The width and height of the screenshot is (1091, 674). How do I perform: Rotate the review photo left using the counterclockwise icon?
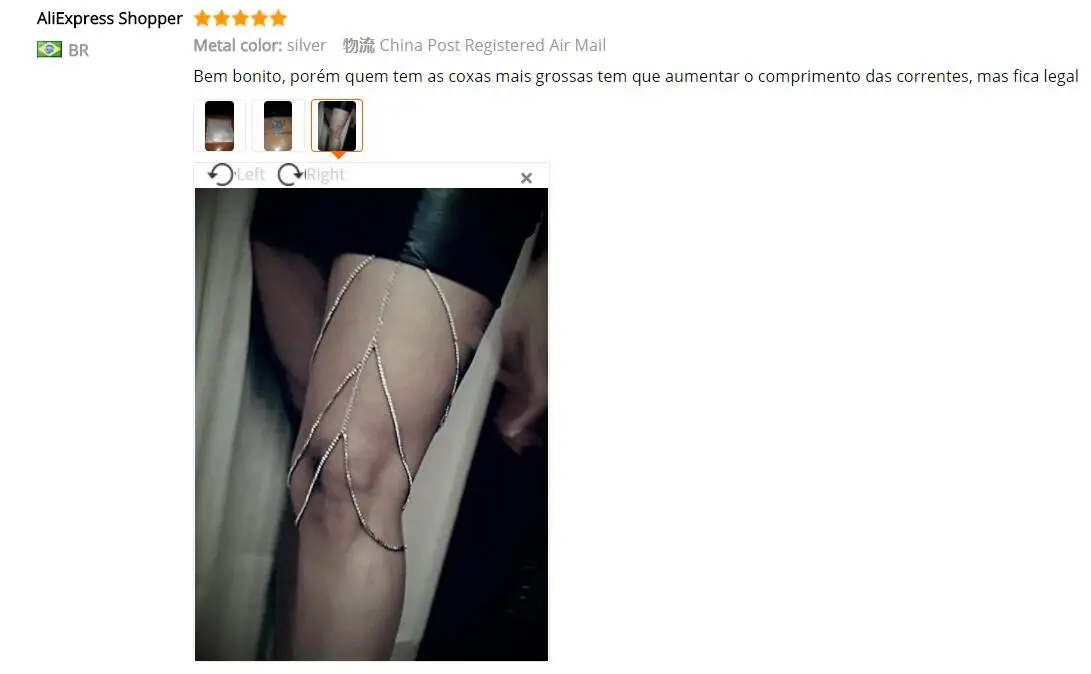pos(221,174)
